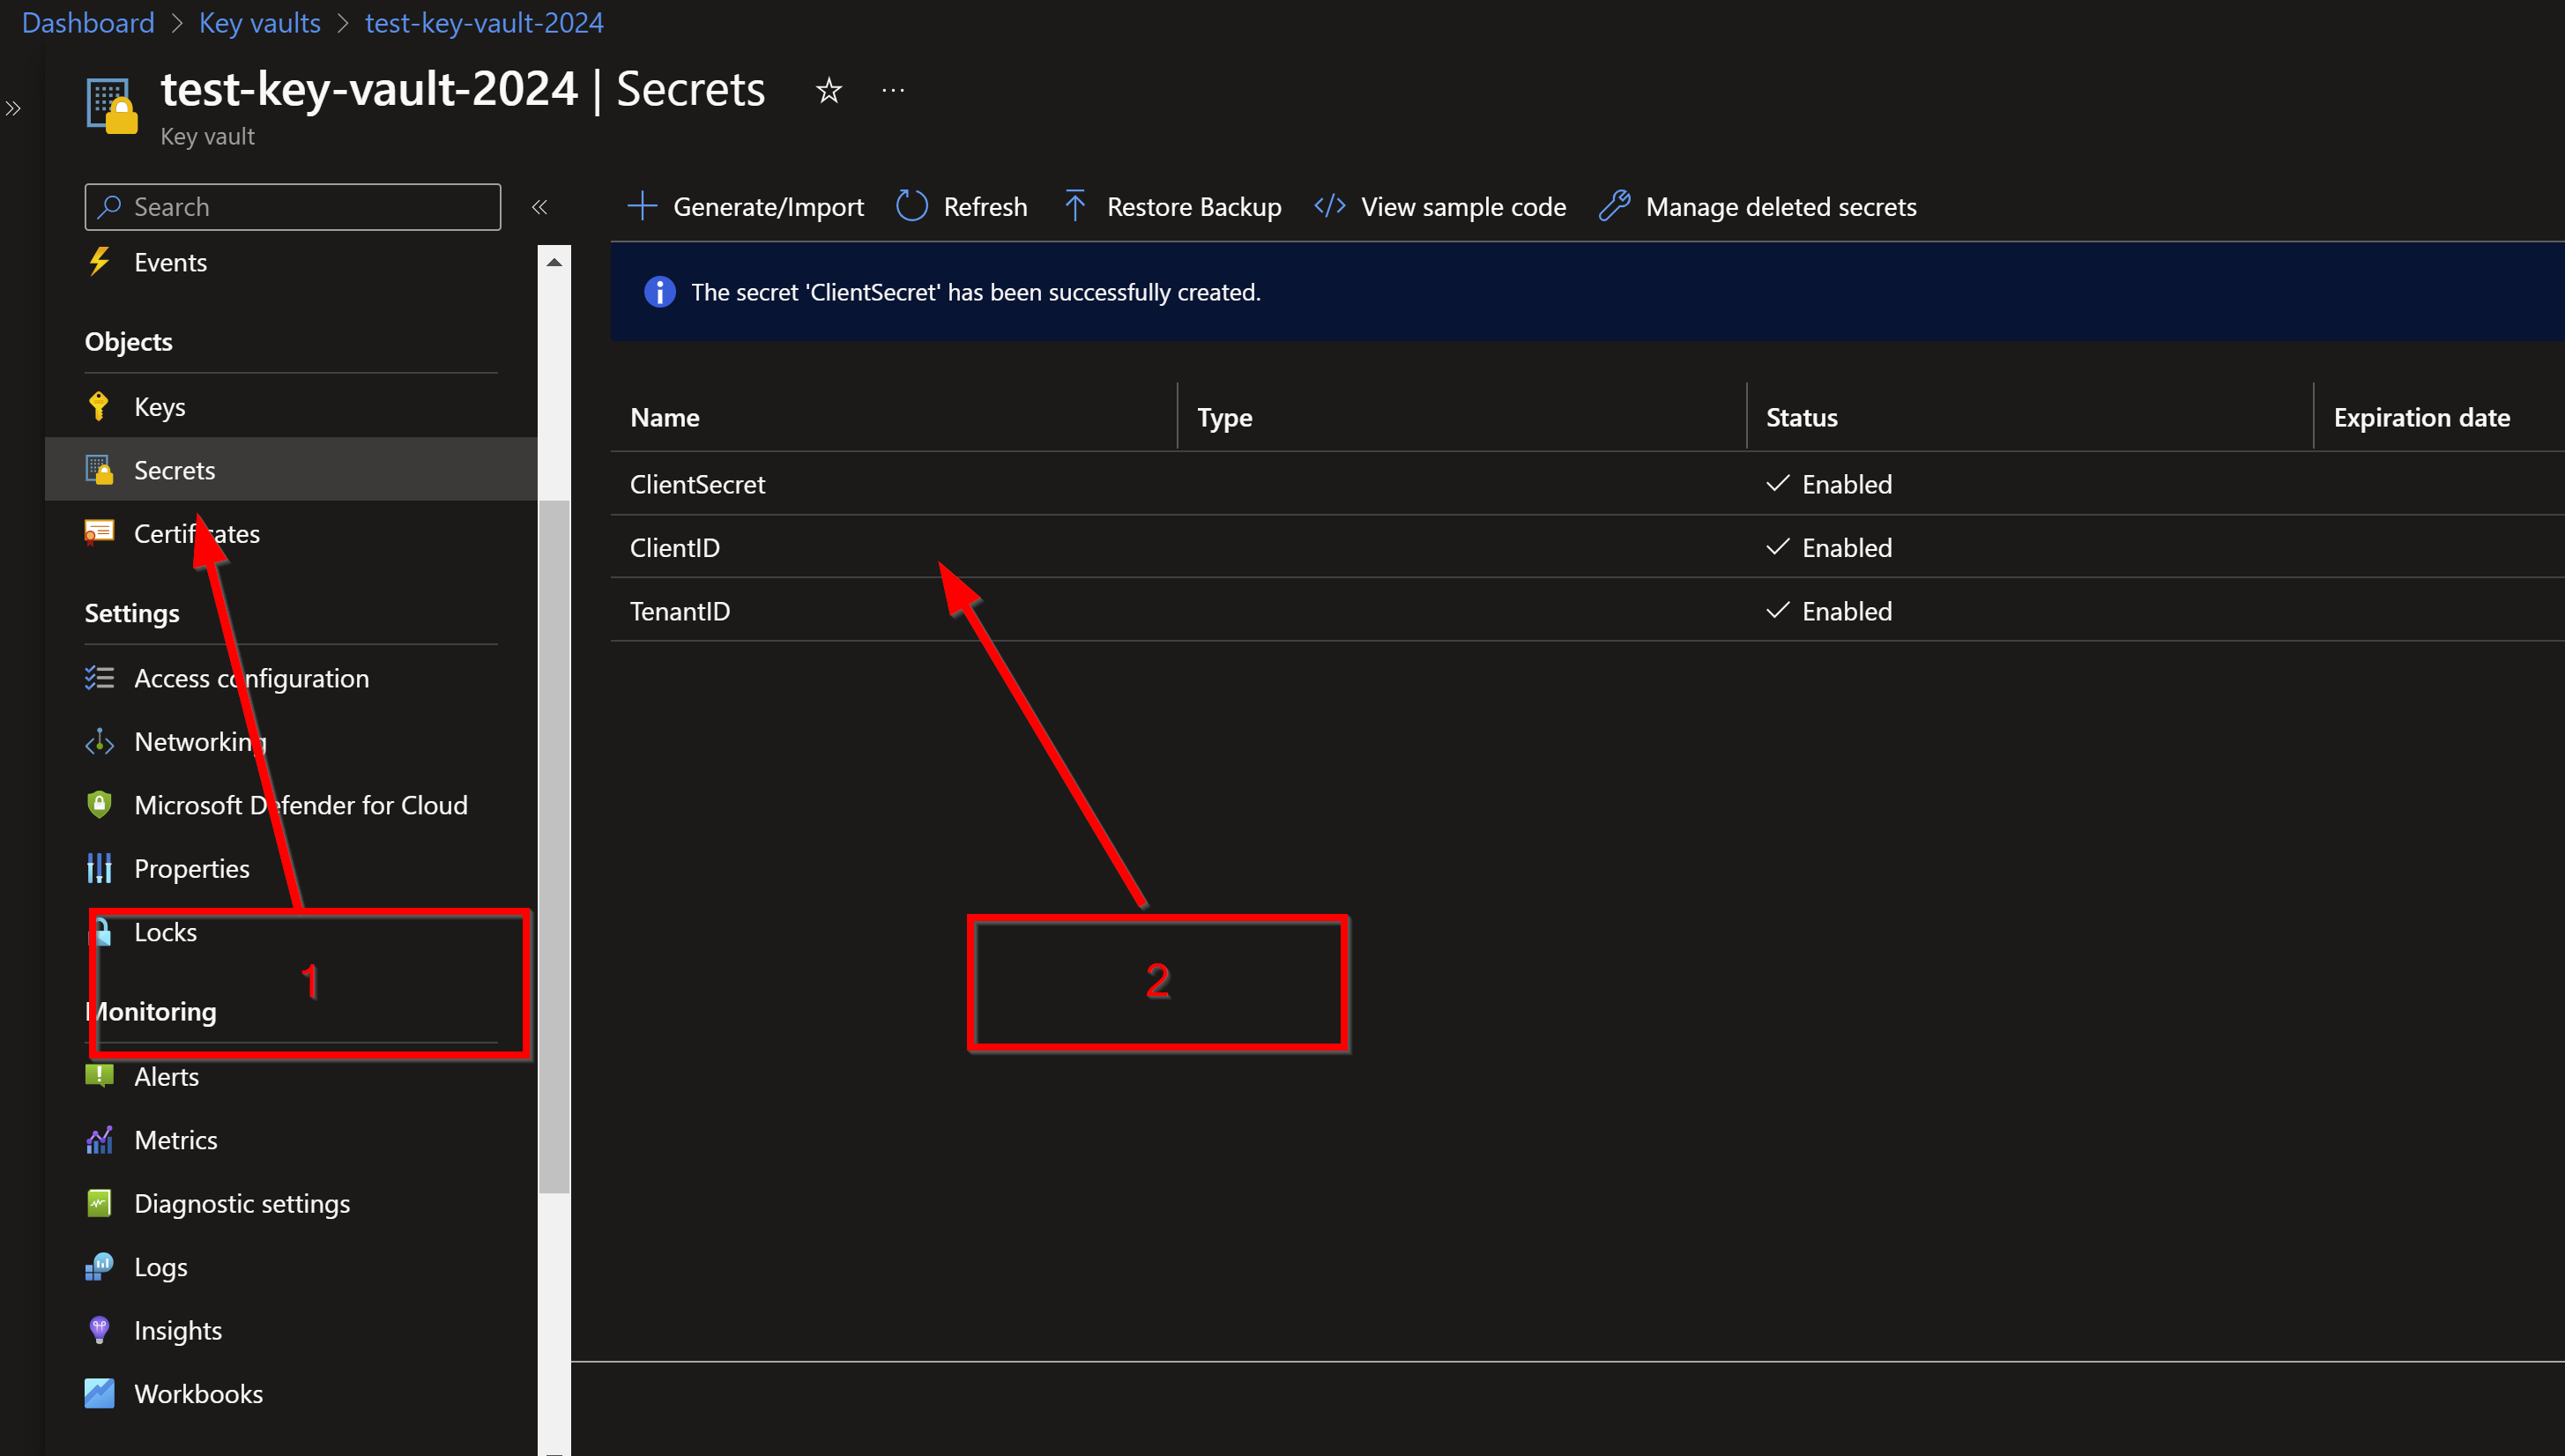The width and height of the screenshot is (2565, 1456).
Task: Click the Alerts icon in Monitoring
Action: (99, 1076)
